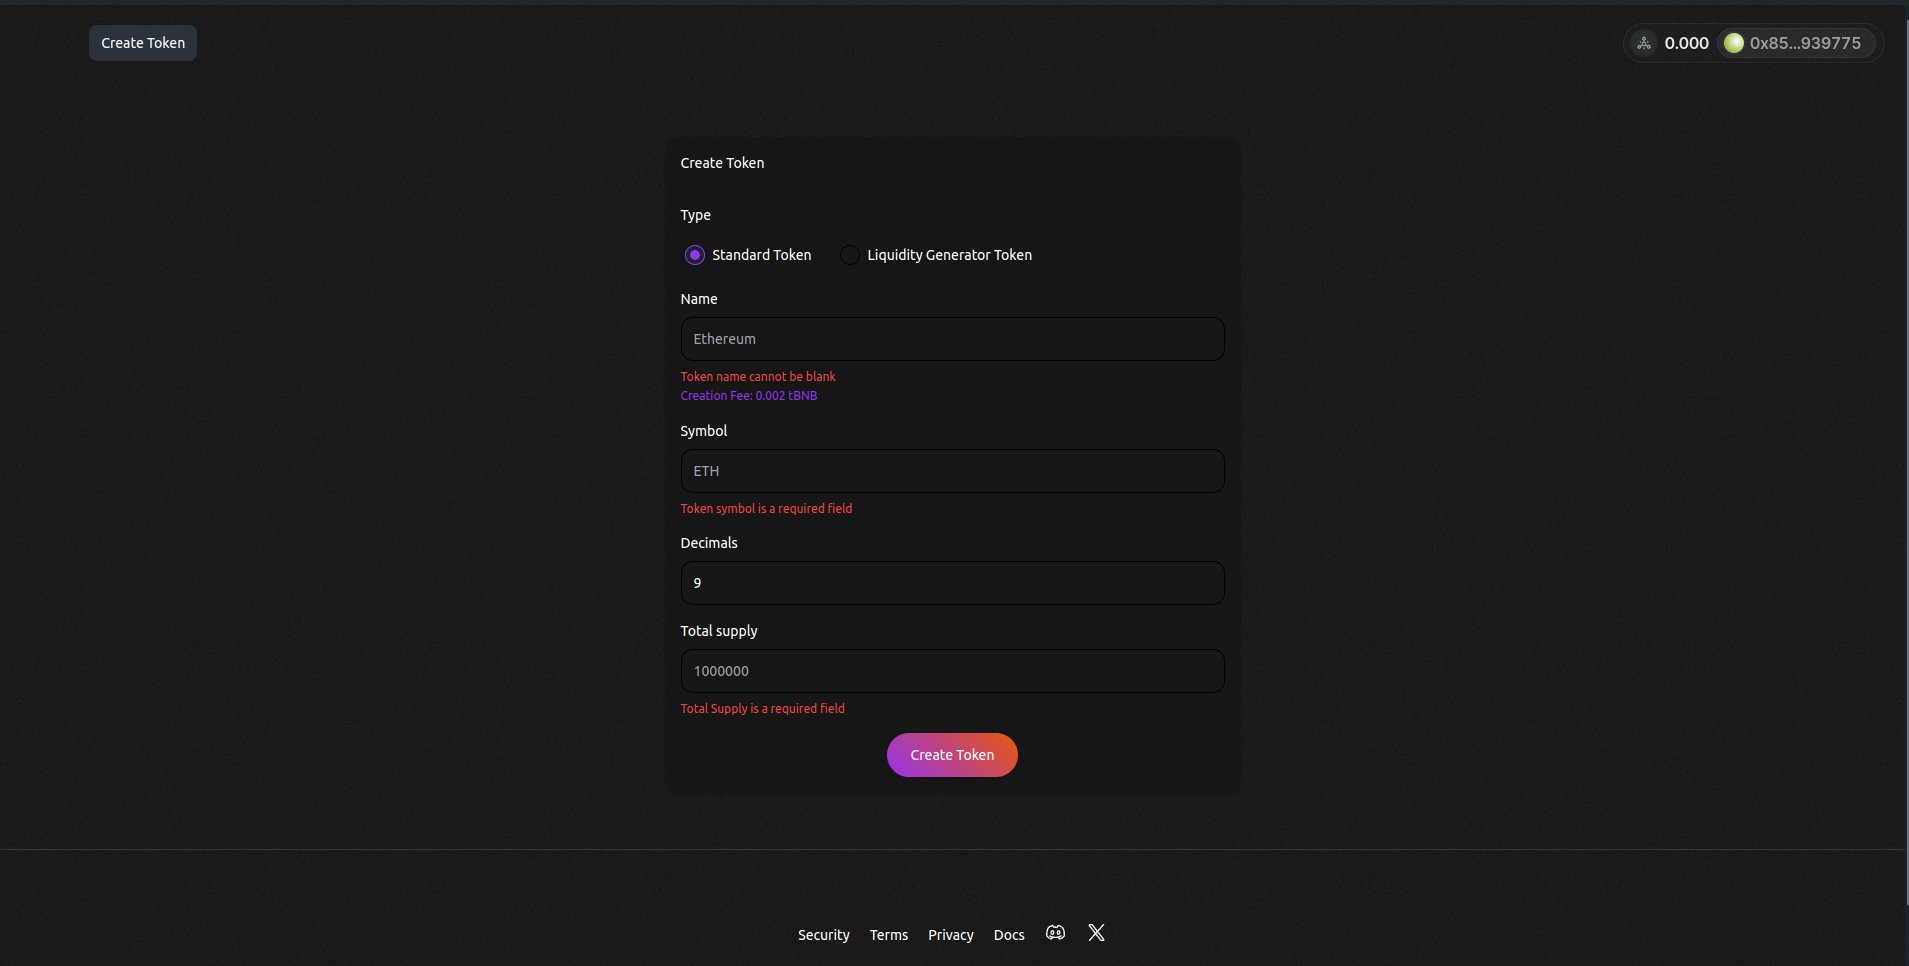Open the Security footer link
The image size is (1909, 966).
tap(824, 935)
